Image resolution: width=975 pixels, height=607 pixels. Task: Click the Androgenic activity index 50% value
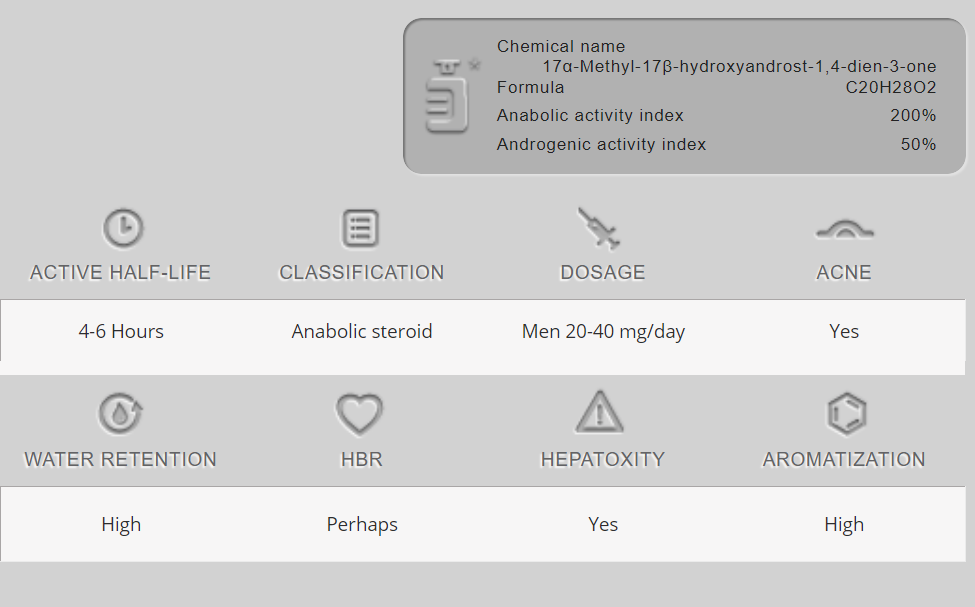tap(918, 145)
